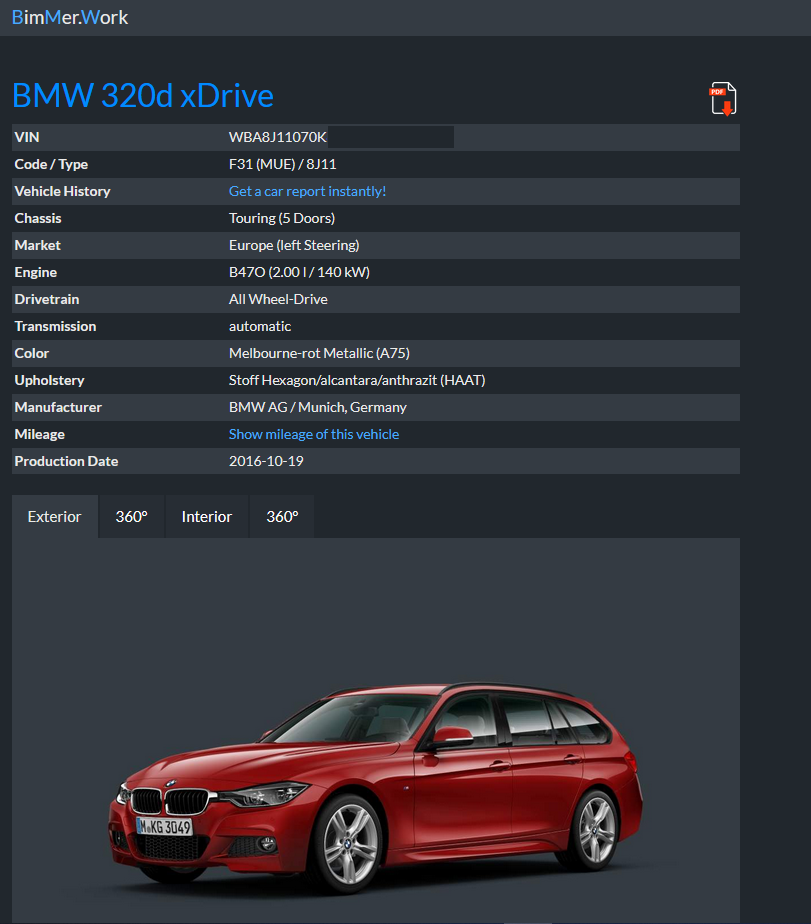The width and height of the screenshot is (811, 924).
Task: Open the 360° tab next to Exterior
Action: pos(131,516)
